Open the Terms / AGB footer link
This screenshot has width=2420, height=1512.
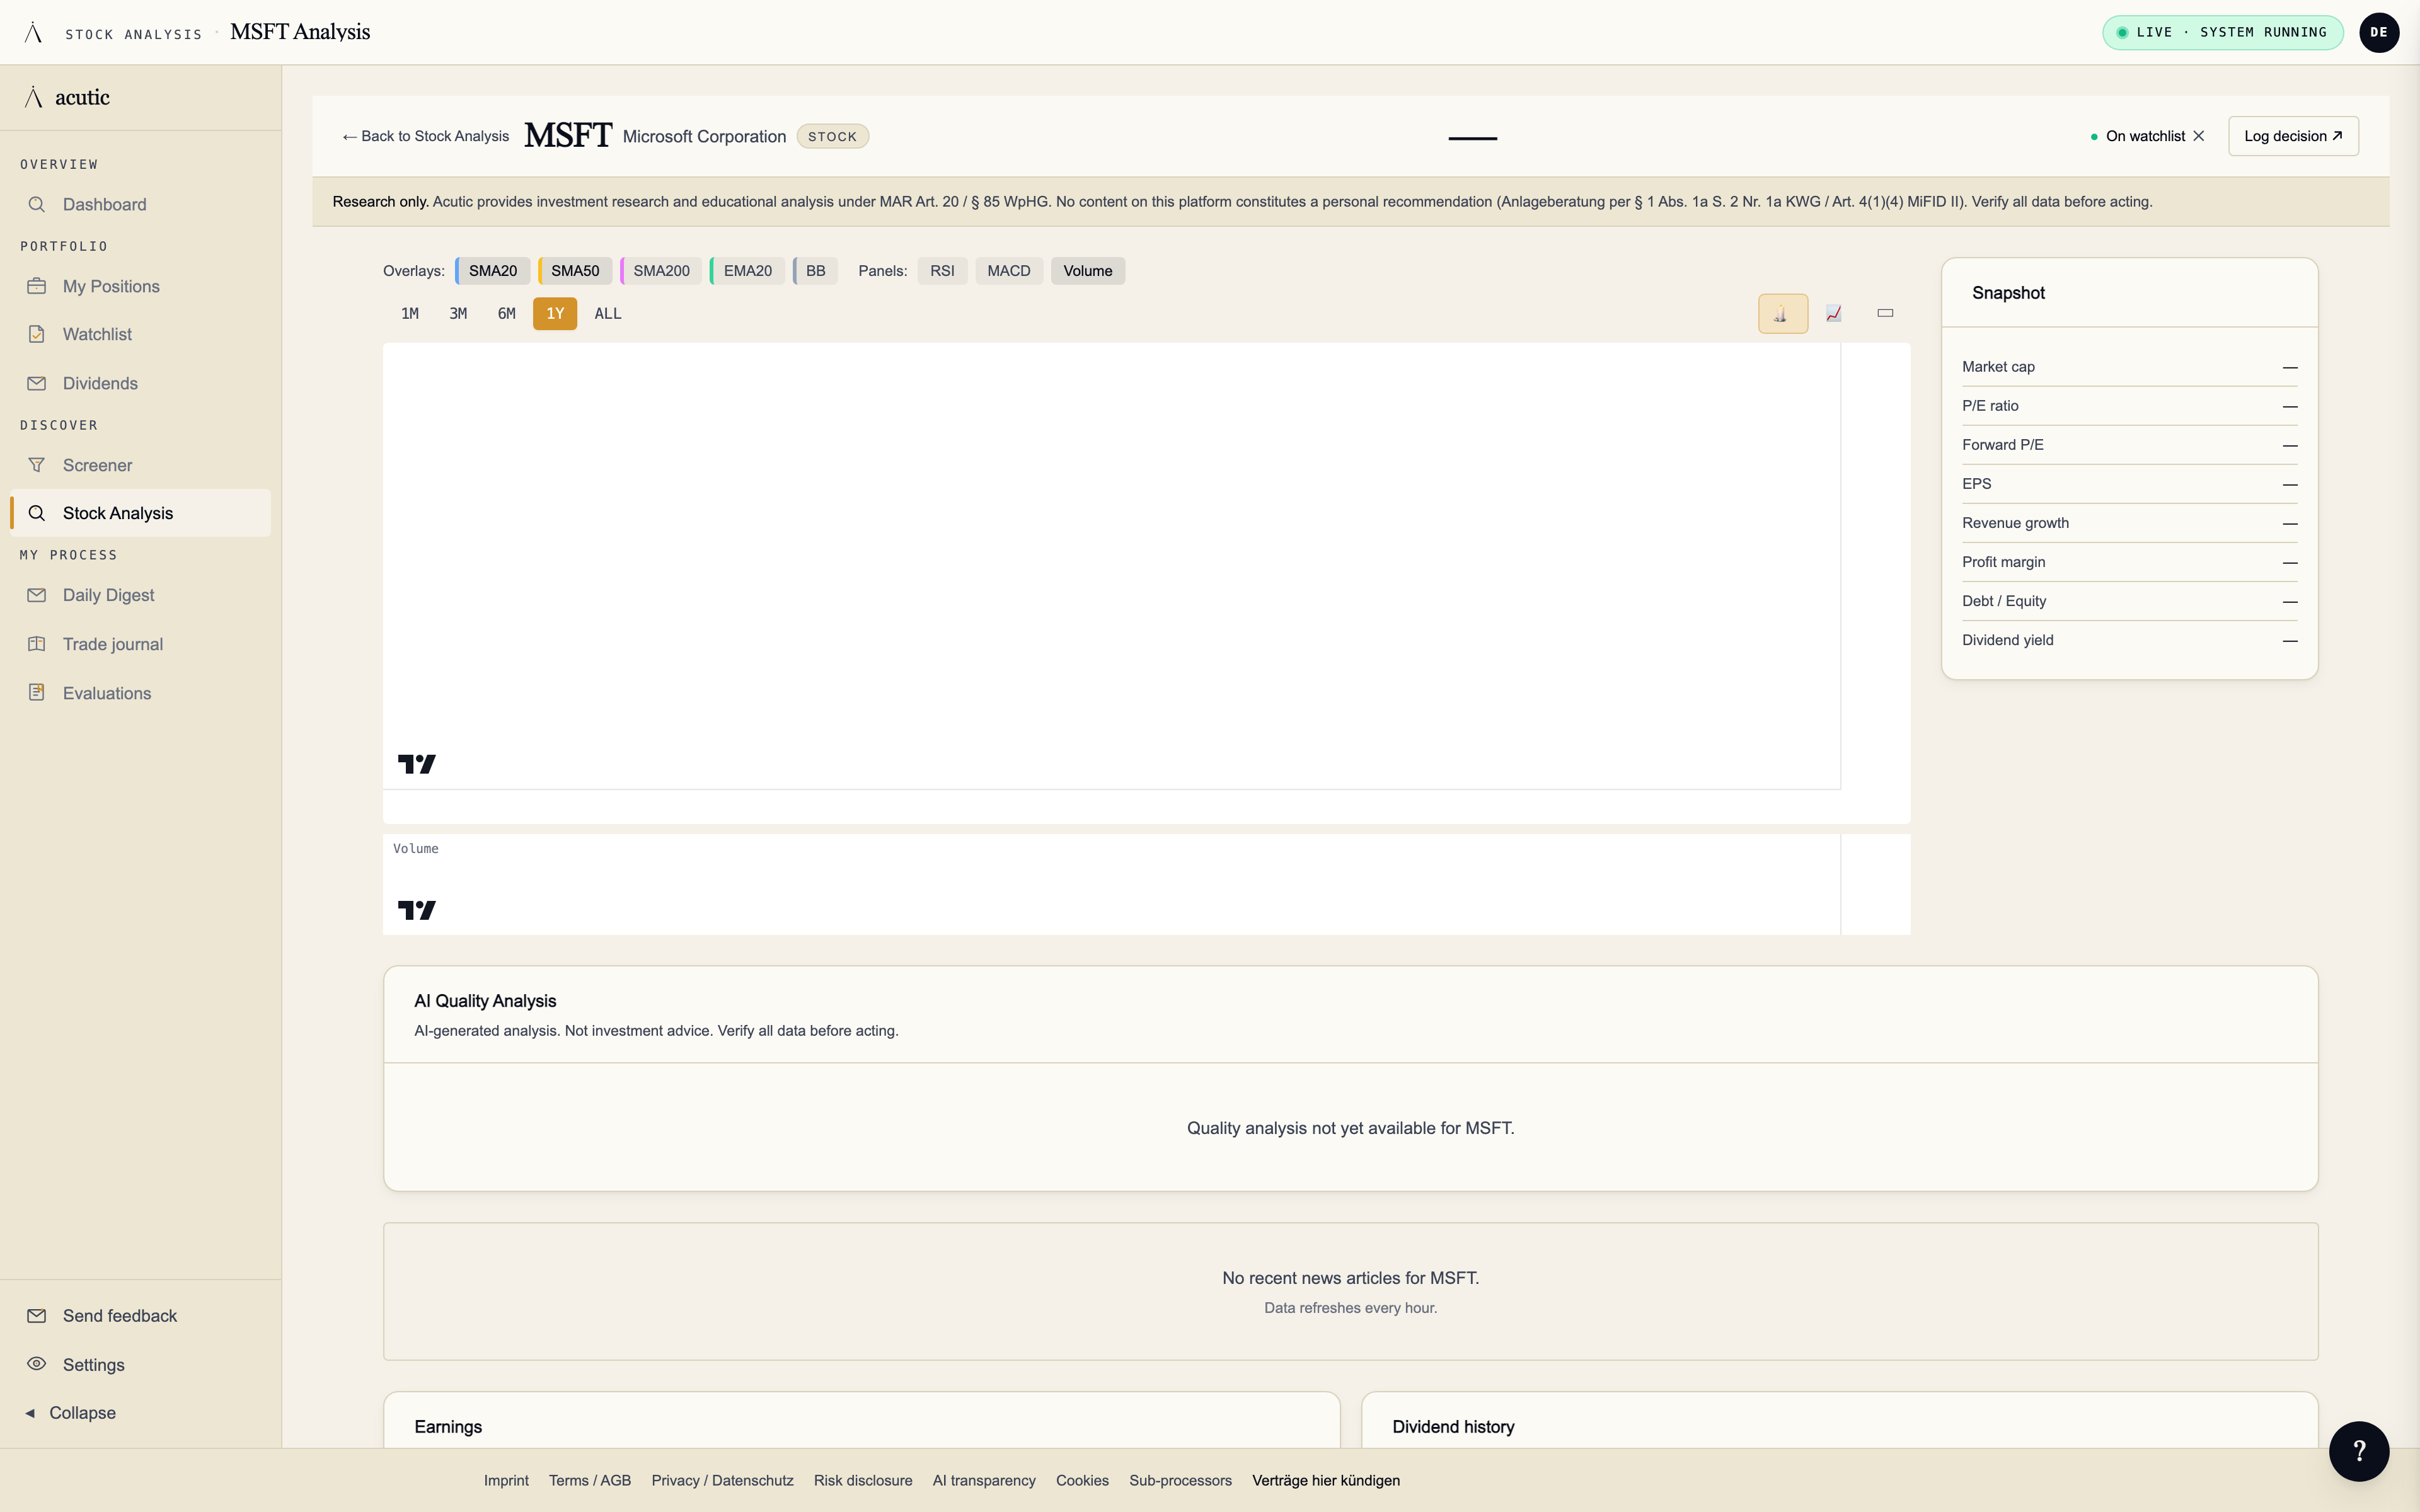590,1480
